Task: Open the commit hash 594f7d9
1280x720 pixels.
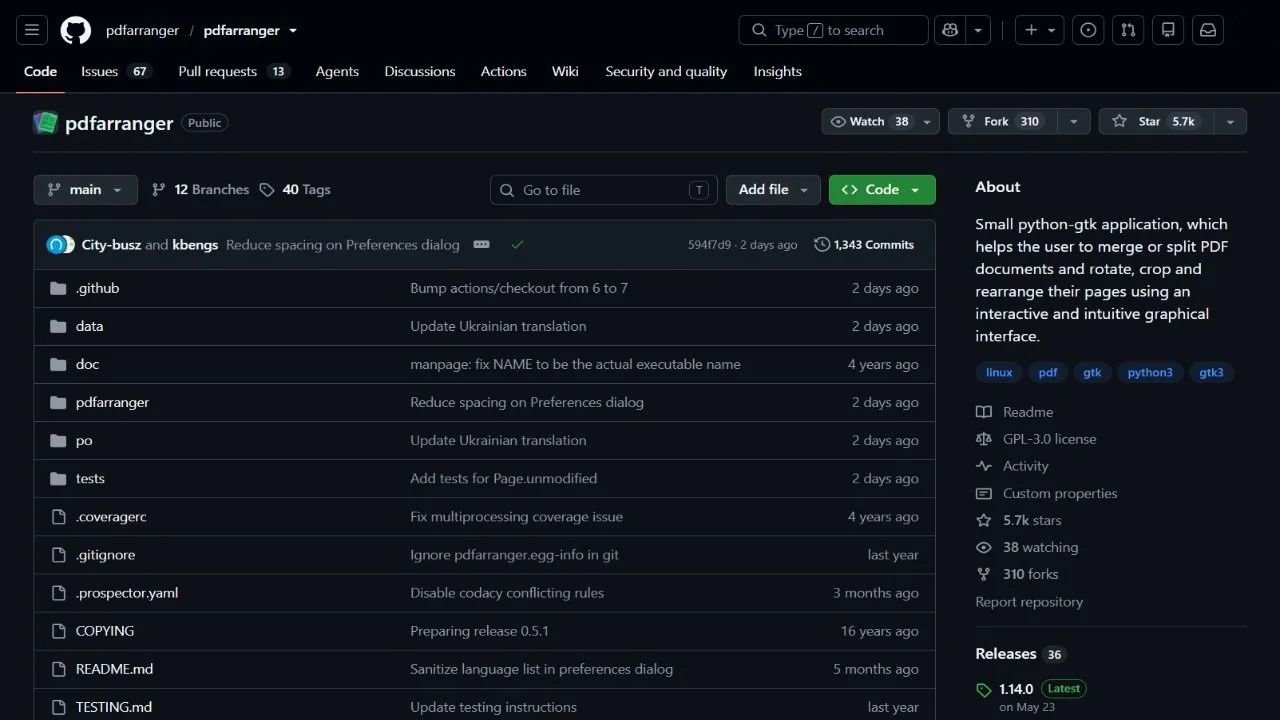Action: click(709, 245)
